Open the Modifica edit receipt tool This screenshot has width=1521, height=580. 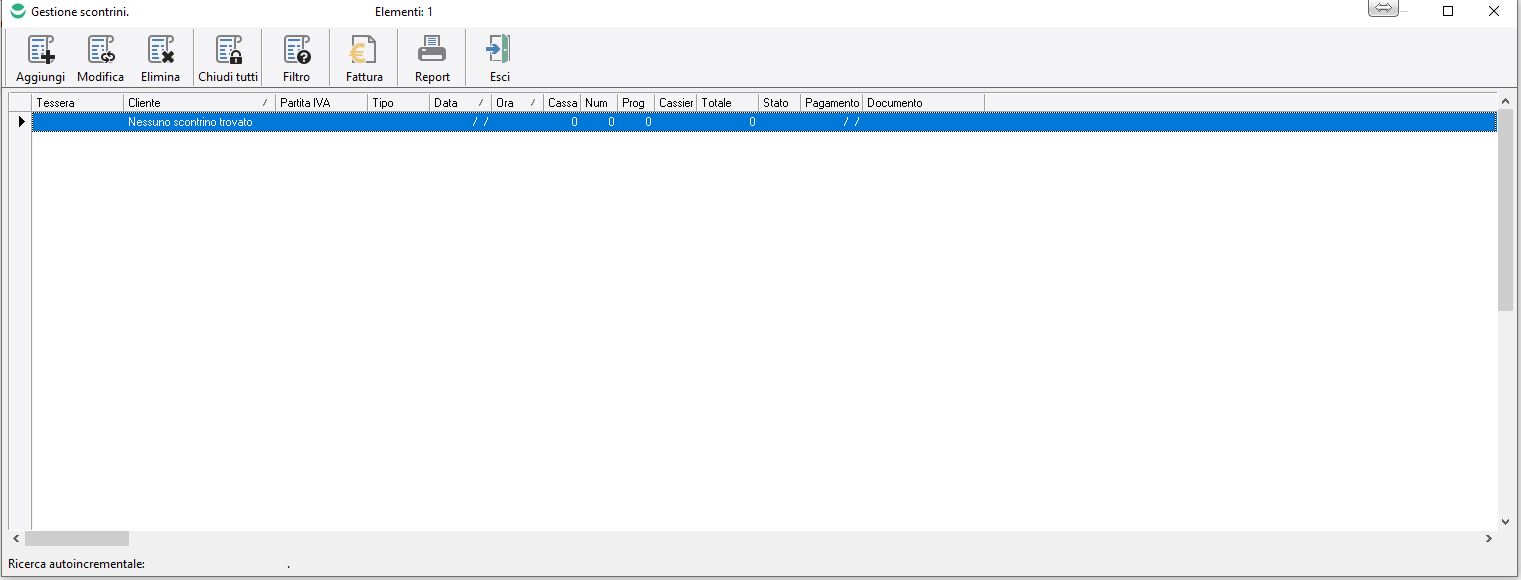(x=101, y=51)
